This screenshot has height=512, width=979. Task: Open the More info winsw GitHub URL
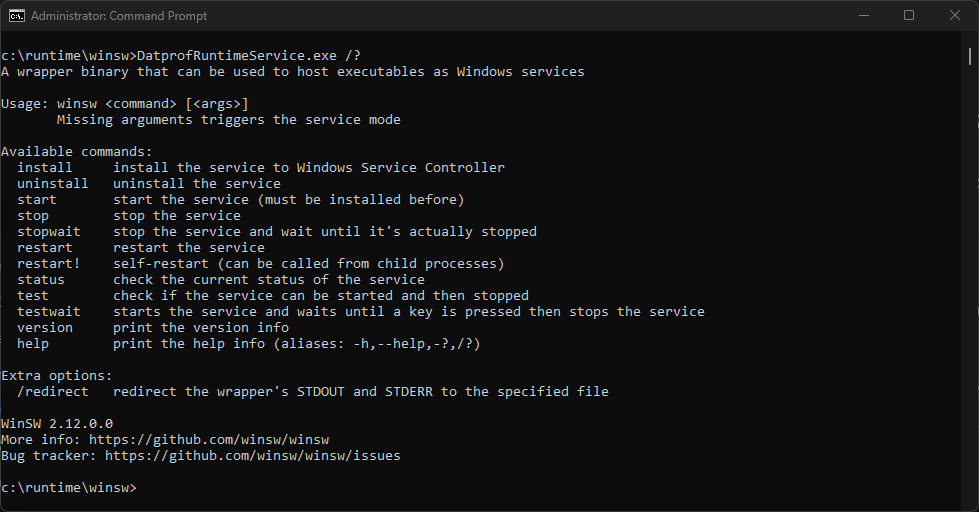209,440
